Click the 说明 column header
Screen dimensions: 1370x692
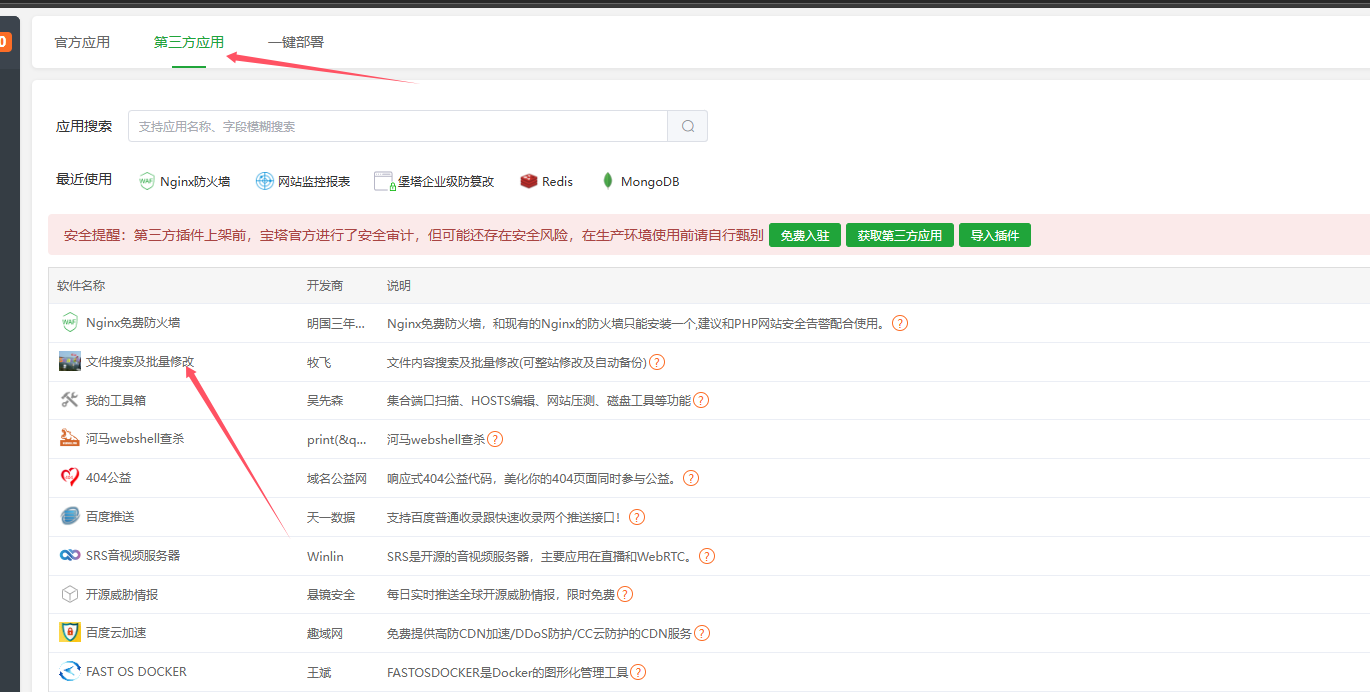pyautogui.click(x=399, y=285)
